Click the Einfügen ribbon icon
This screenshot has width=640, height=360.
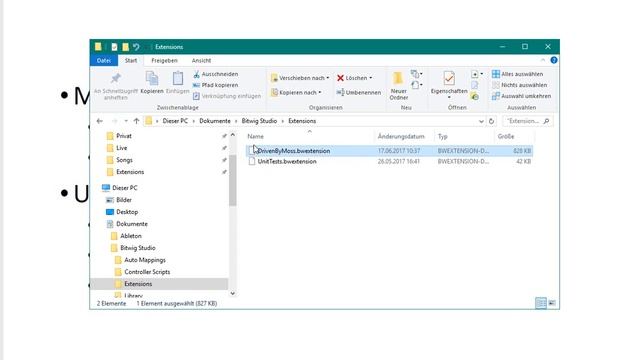(x=178, y=82)
